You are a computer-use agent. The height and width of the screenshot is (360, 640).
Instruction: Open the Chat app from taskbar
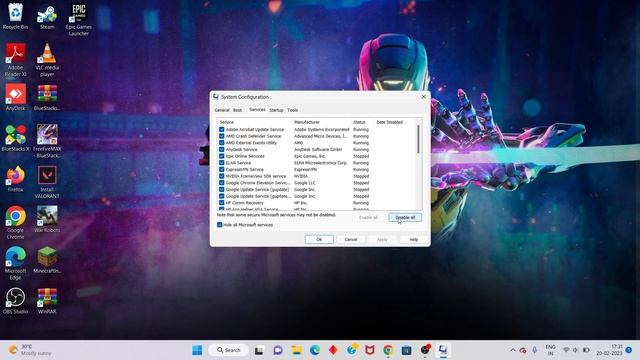click(278, 350)
